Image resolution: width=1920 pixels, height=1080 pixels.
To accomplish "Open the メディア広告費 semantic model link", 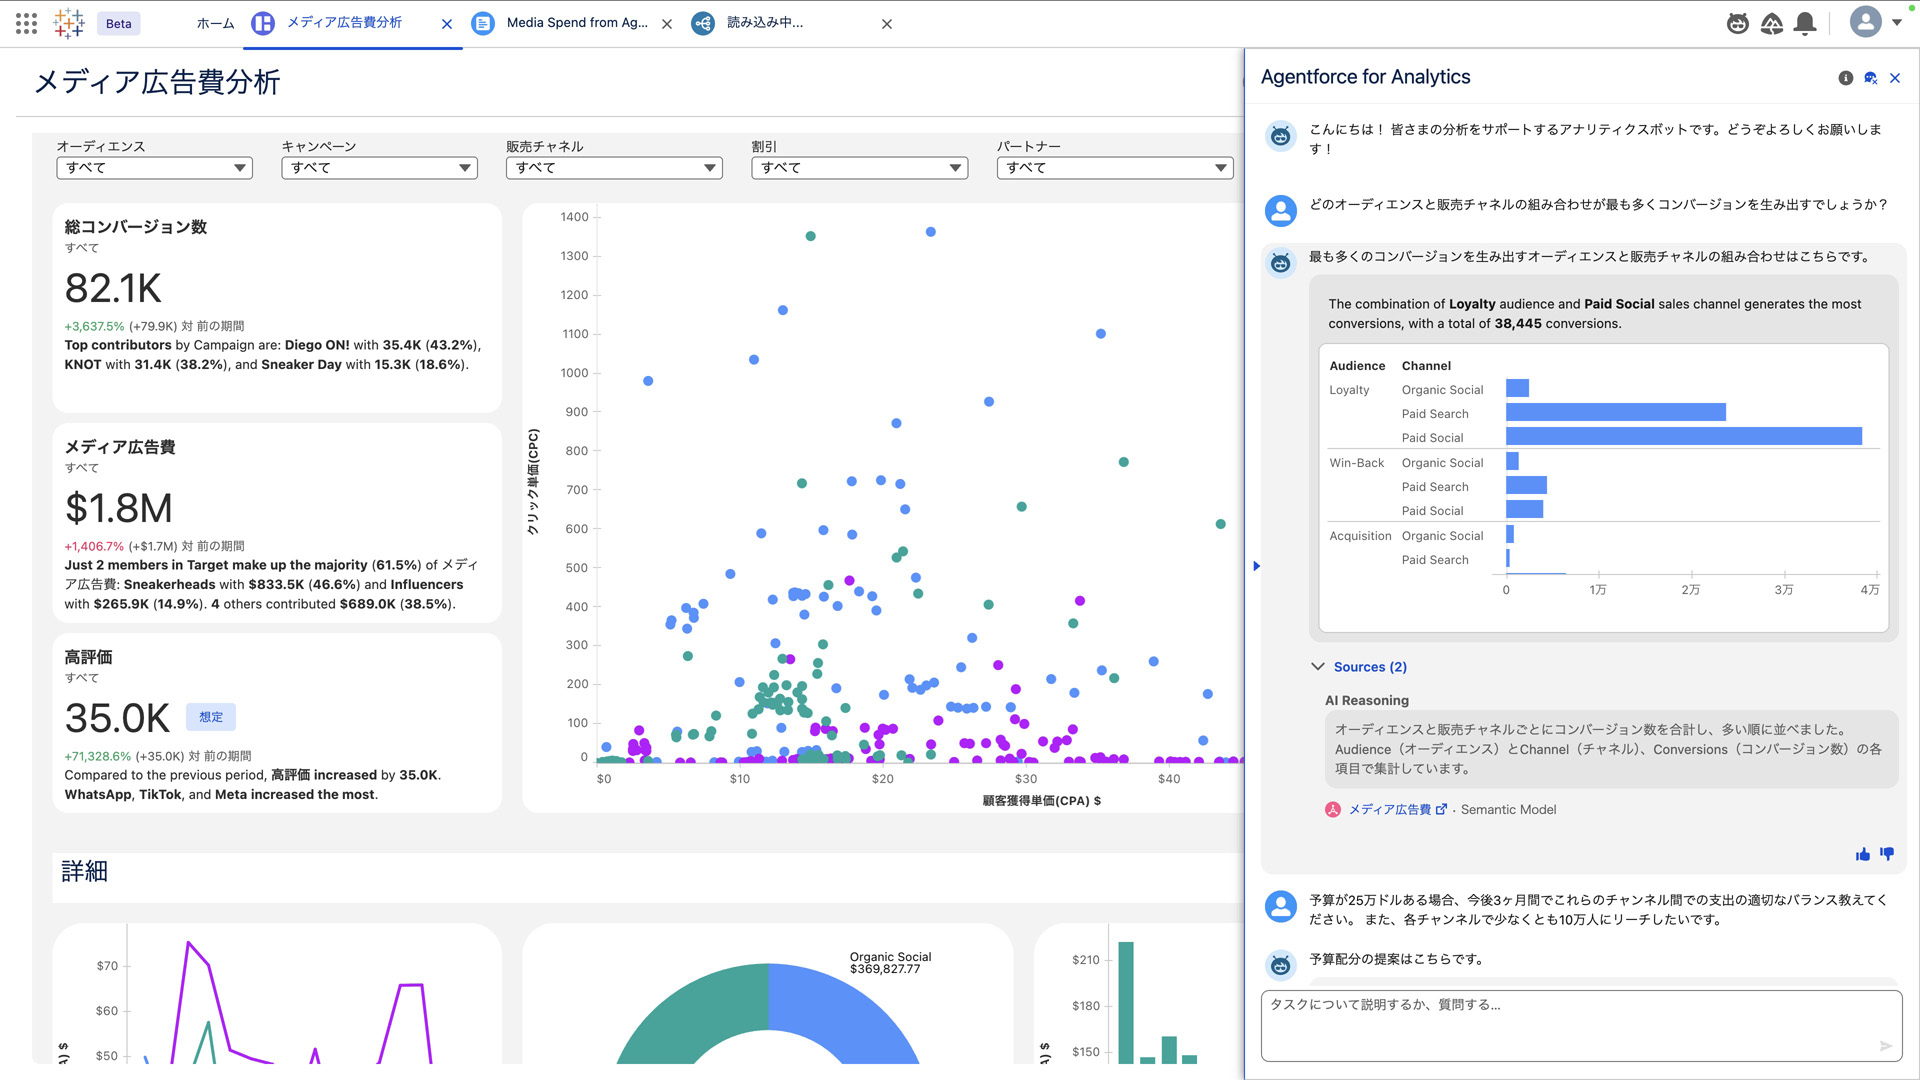I will pyautogui.click(x=1397, y=810).
